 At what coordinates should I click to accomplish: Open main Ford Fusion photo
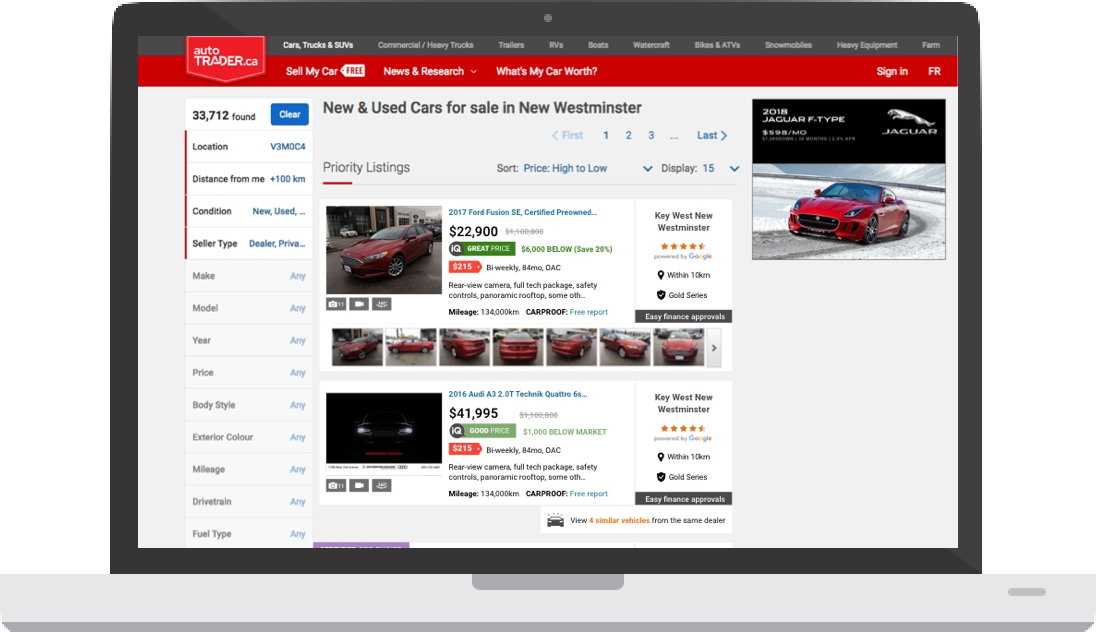(384, 250)
